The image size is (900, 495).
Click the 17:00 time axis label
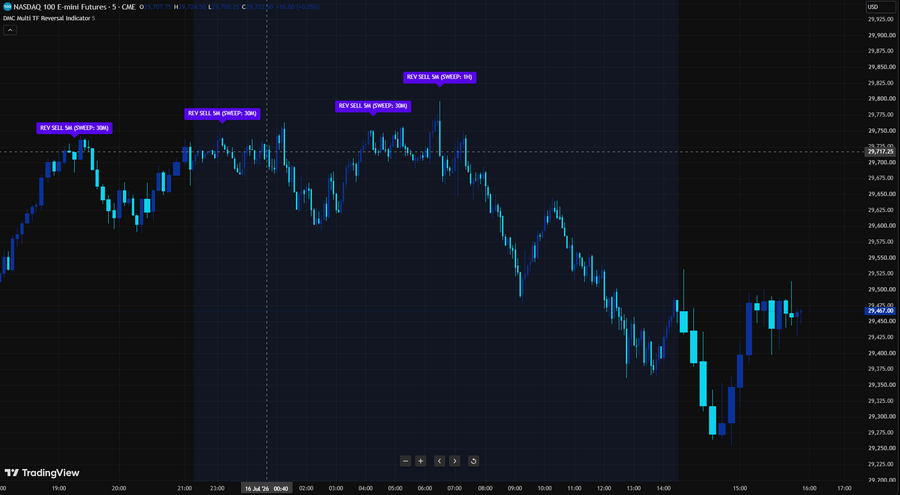coord(844,489)
